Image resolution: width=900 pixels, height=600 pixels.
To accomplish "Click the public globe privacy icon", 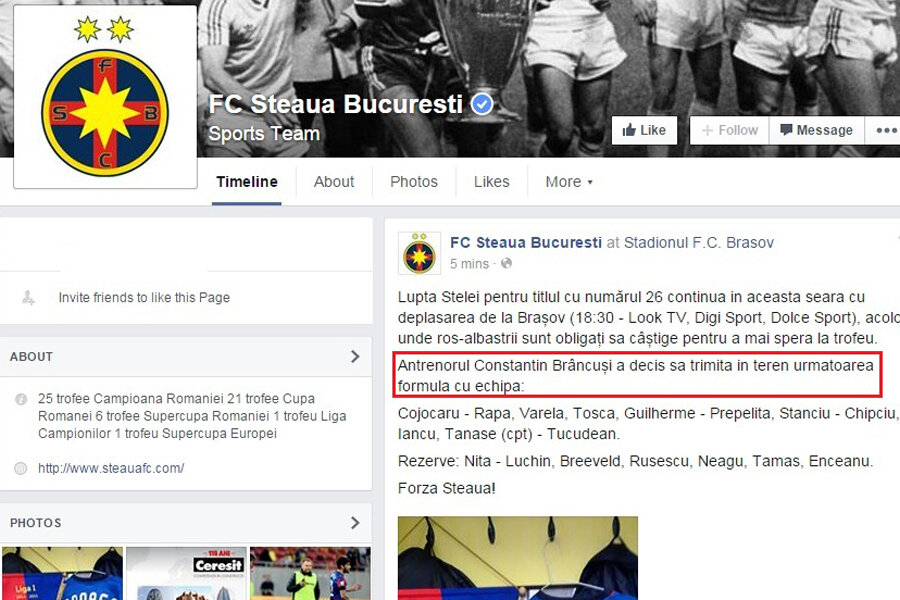I will click(506, 264).
